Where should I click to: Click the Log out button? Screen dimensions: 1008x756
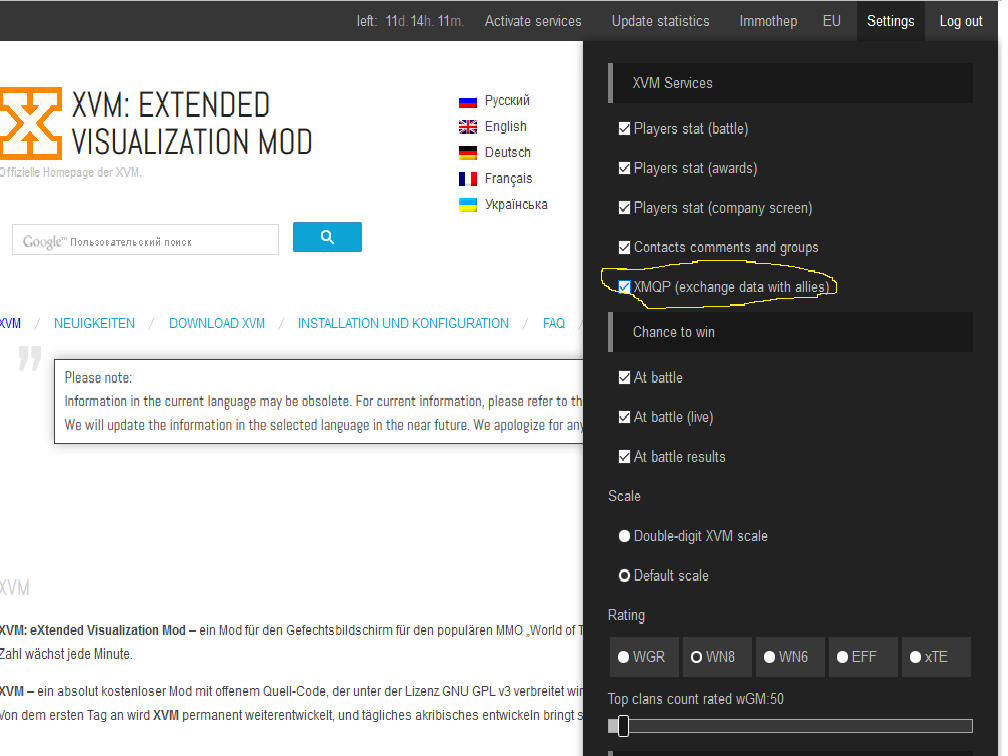pos(961,21)
